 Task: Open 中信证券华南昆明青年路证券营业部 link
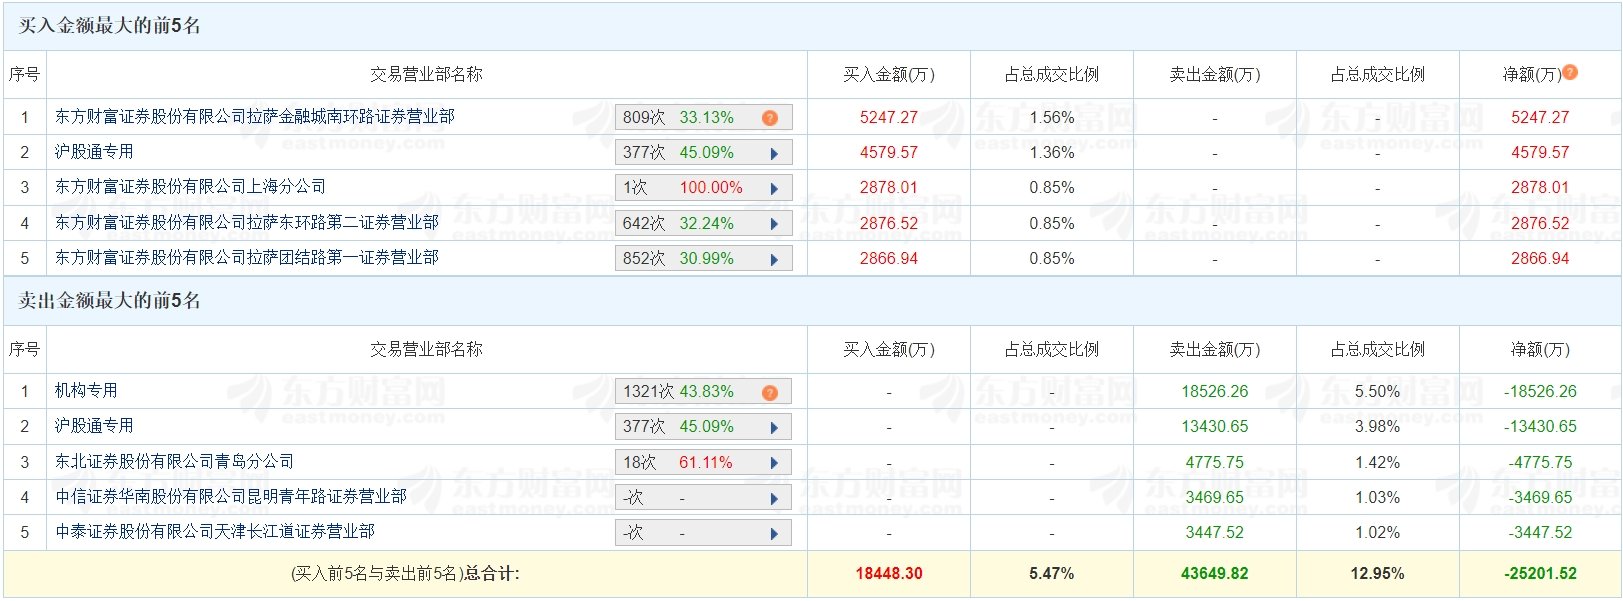231,497
